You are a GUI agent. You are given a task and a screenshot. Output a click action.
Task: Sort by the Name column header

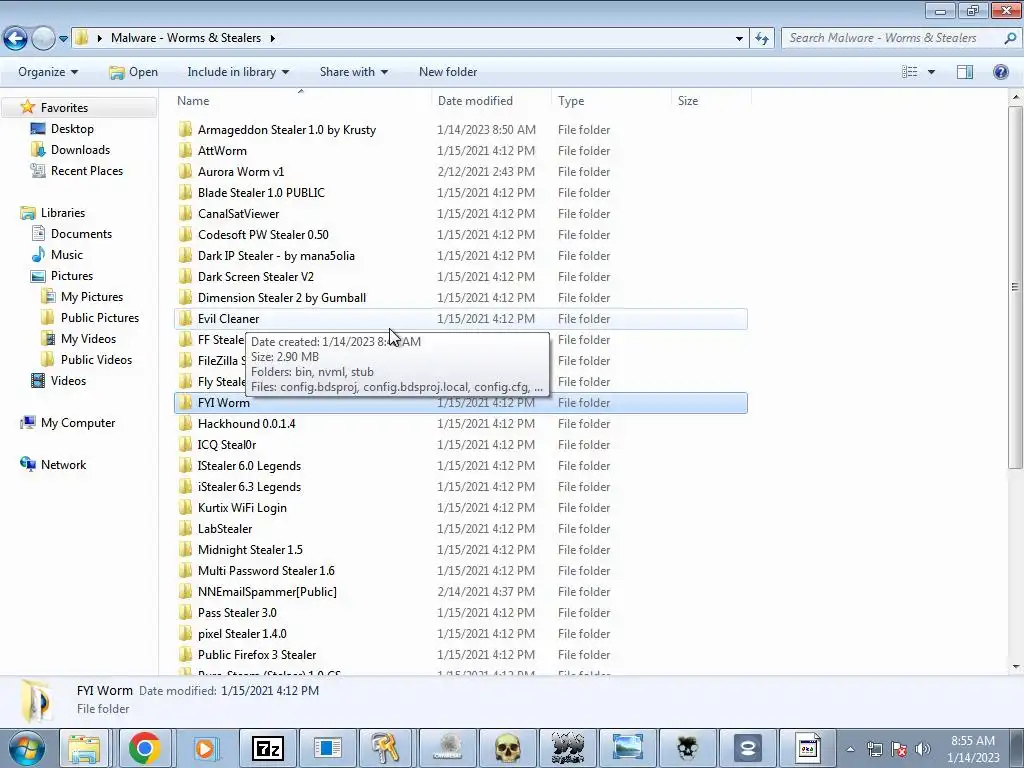coord(301,101)
